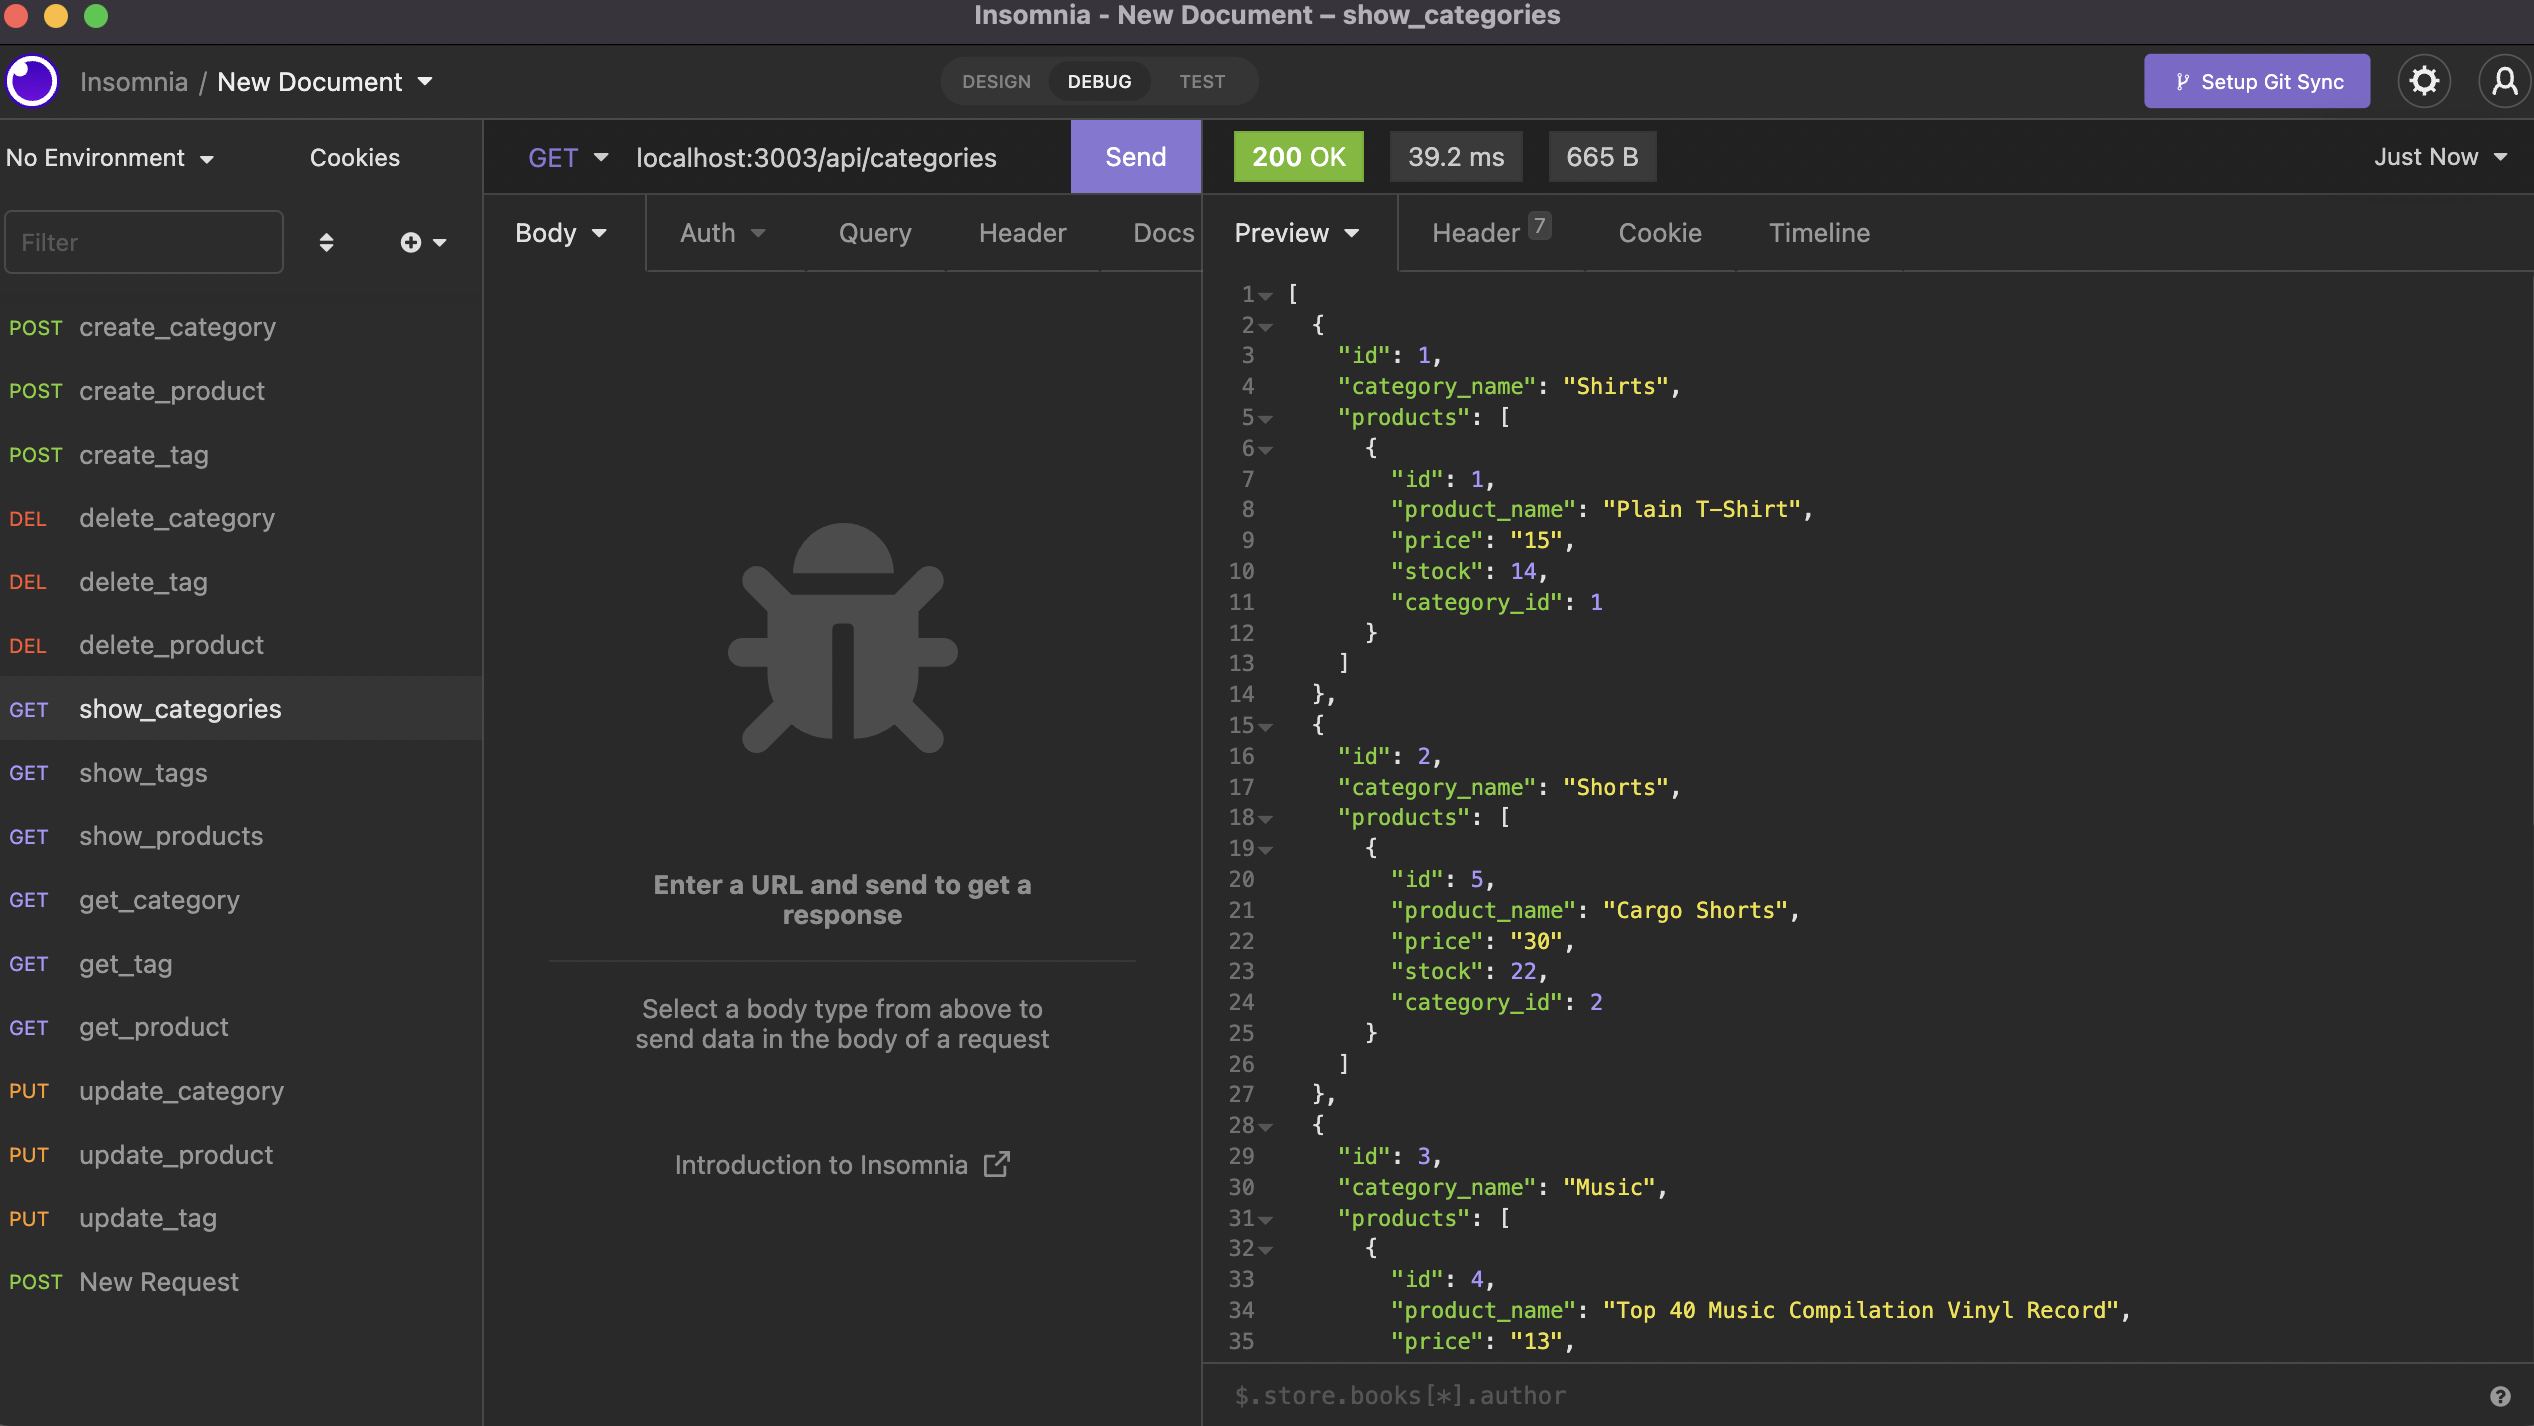Select the create_tag request
The height and width of the screenshot is (1426, 2534).
point(241,455)
